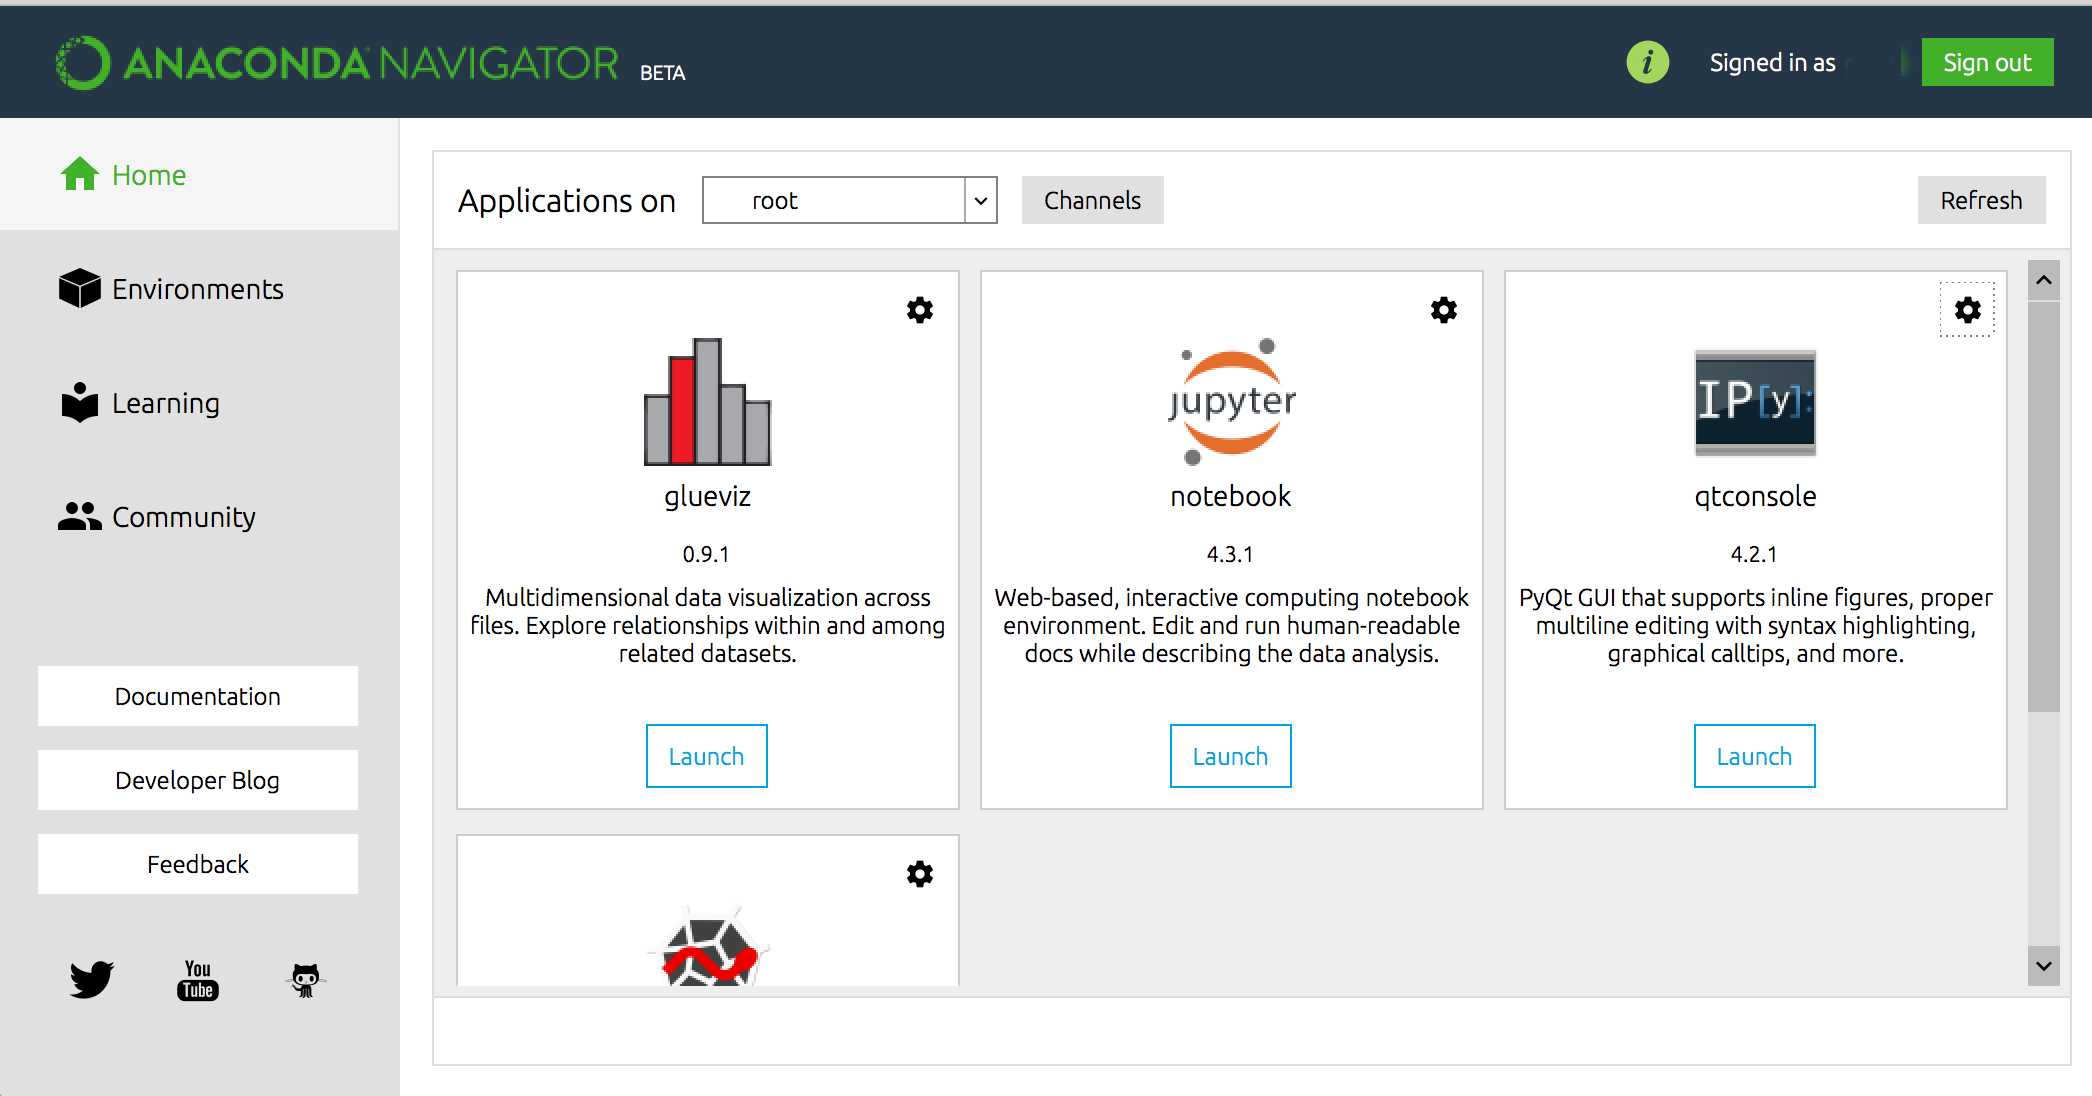2092x1096 pixels.
Task: Click the BETA label in header
Action: [663, 73]
